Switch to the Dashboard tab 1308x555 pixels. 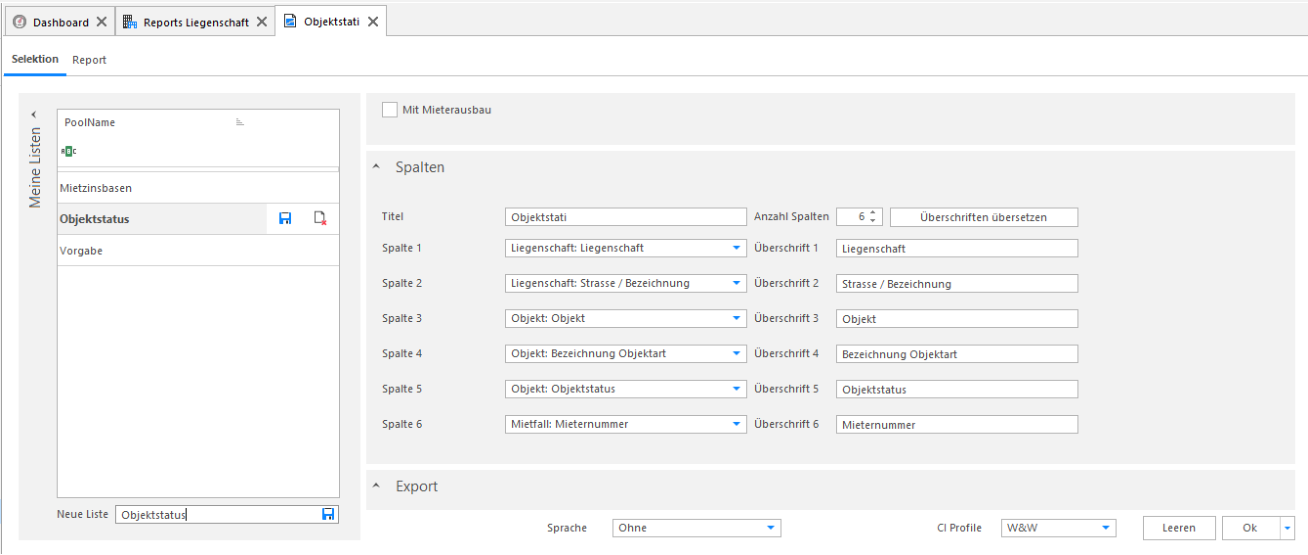(x=60, y=22)
